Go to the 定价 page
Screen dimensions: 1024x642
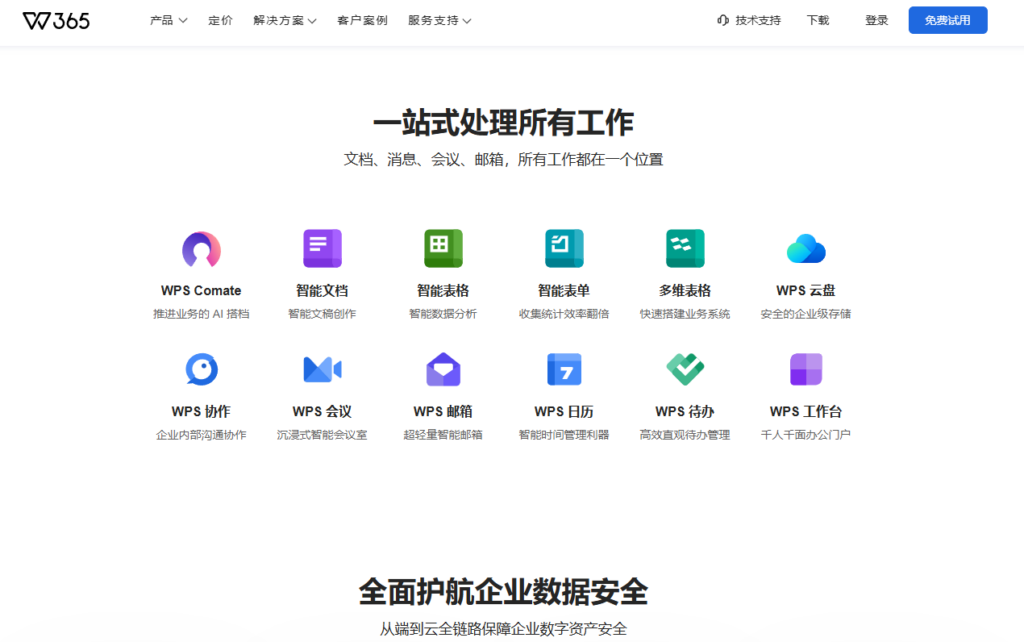tap(220, 20)
